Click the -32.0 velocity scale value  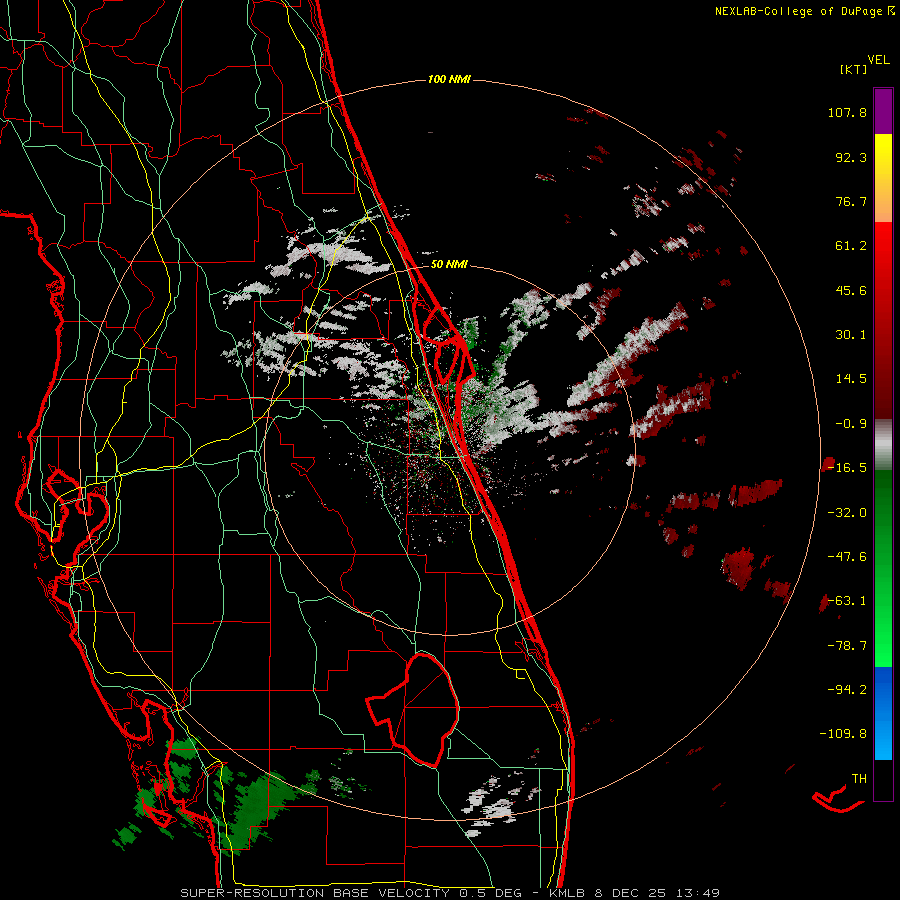[x=847, y=513]
